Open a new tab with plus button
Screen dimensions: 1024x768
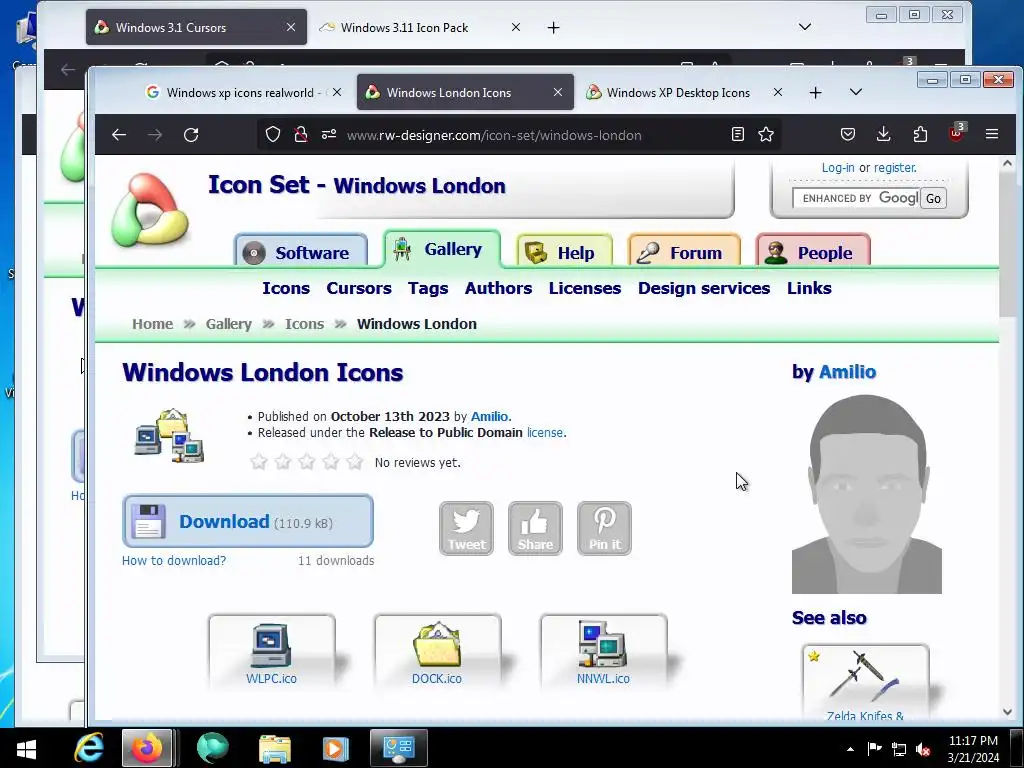tap(815, 93)
